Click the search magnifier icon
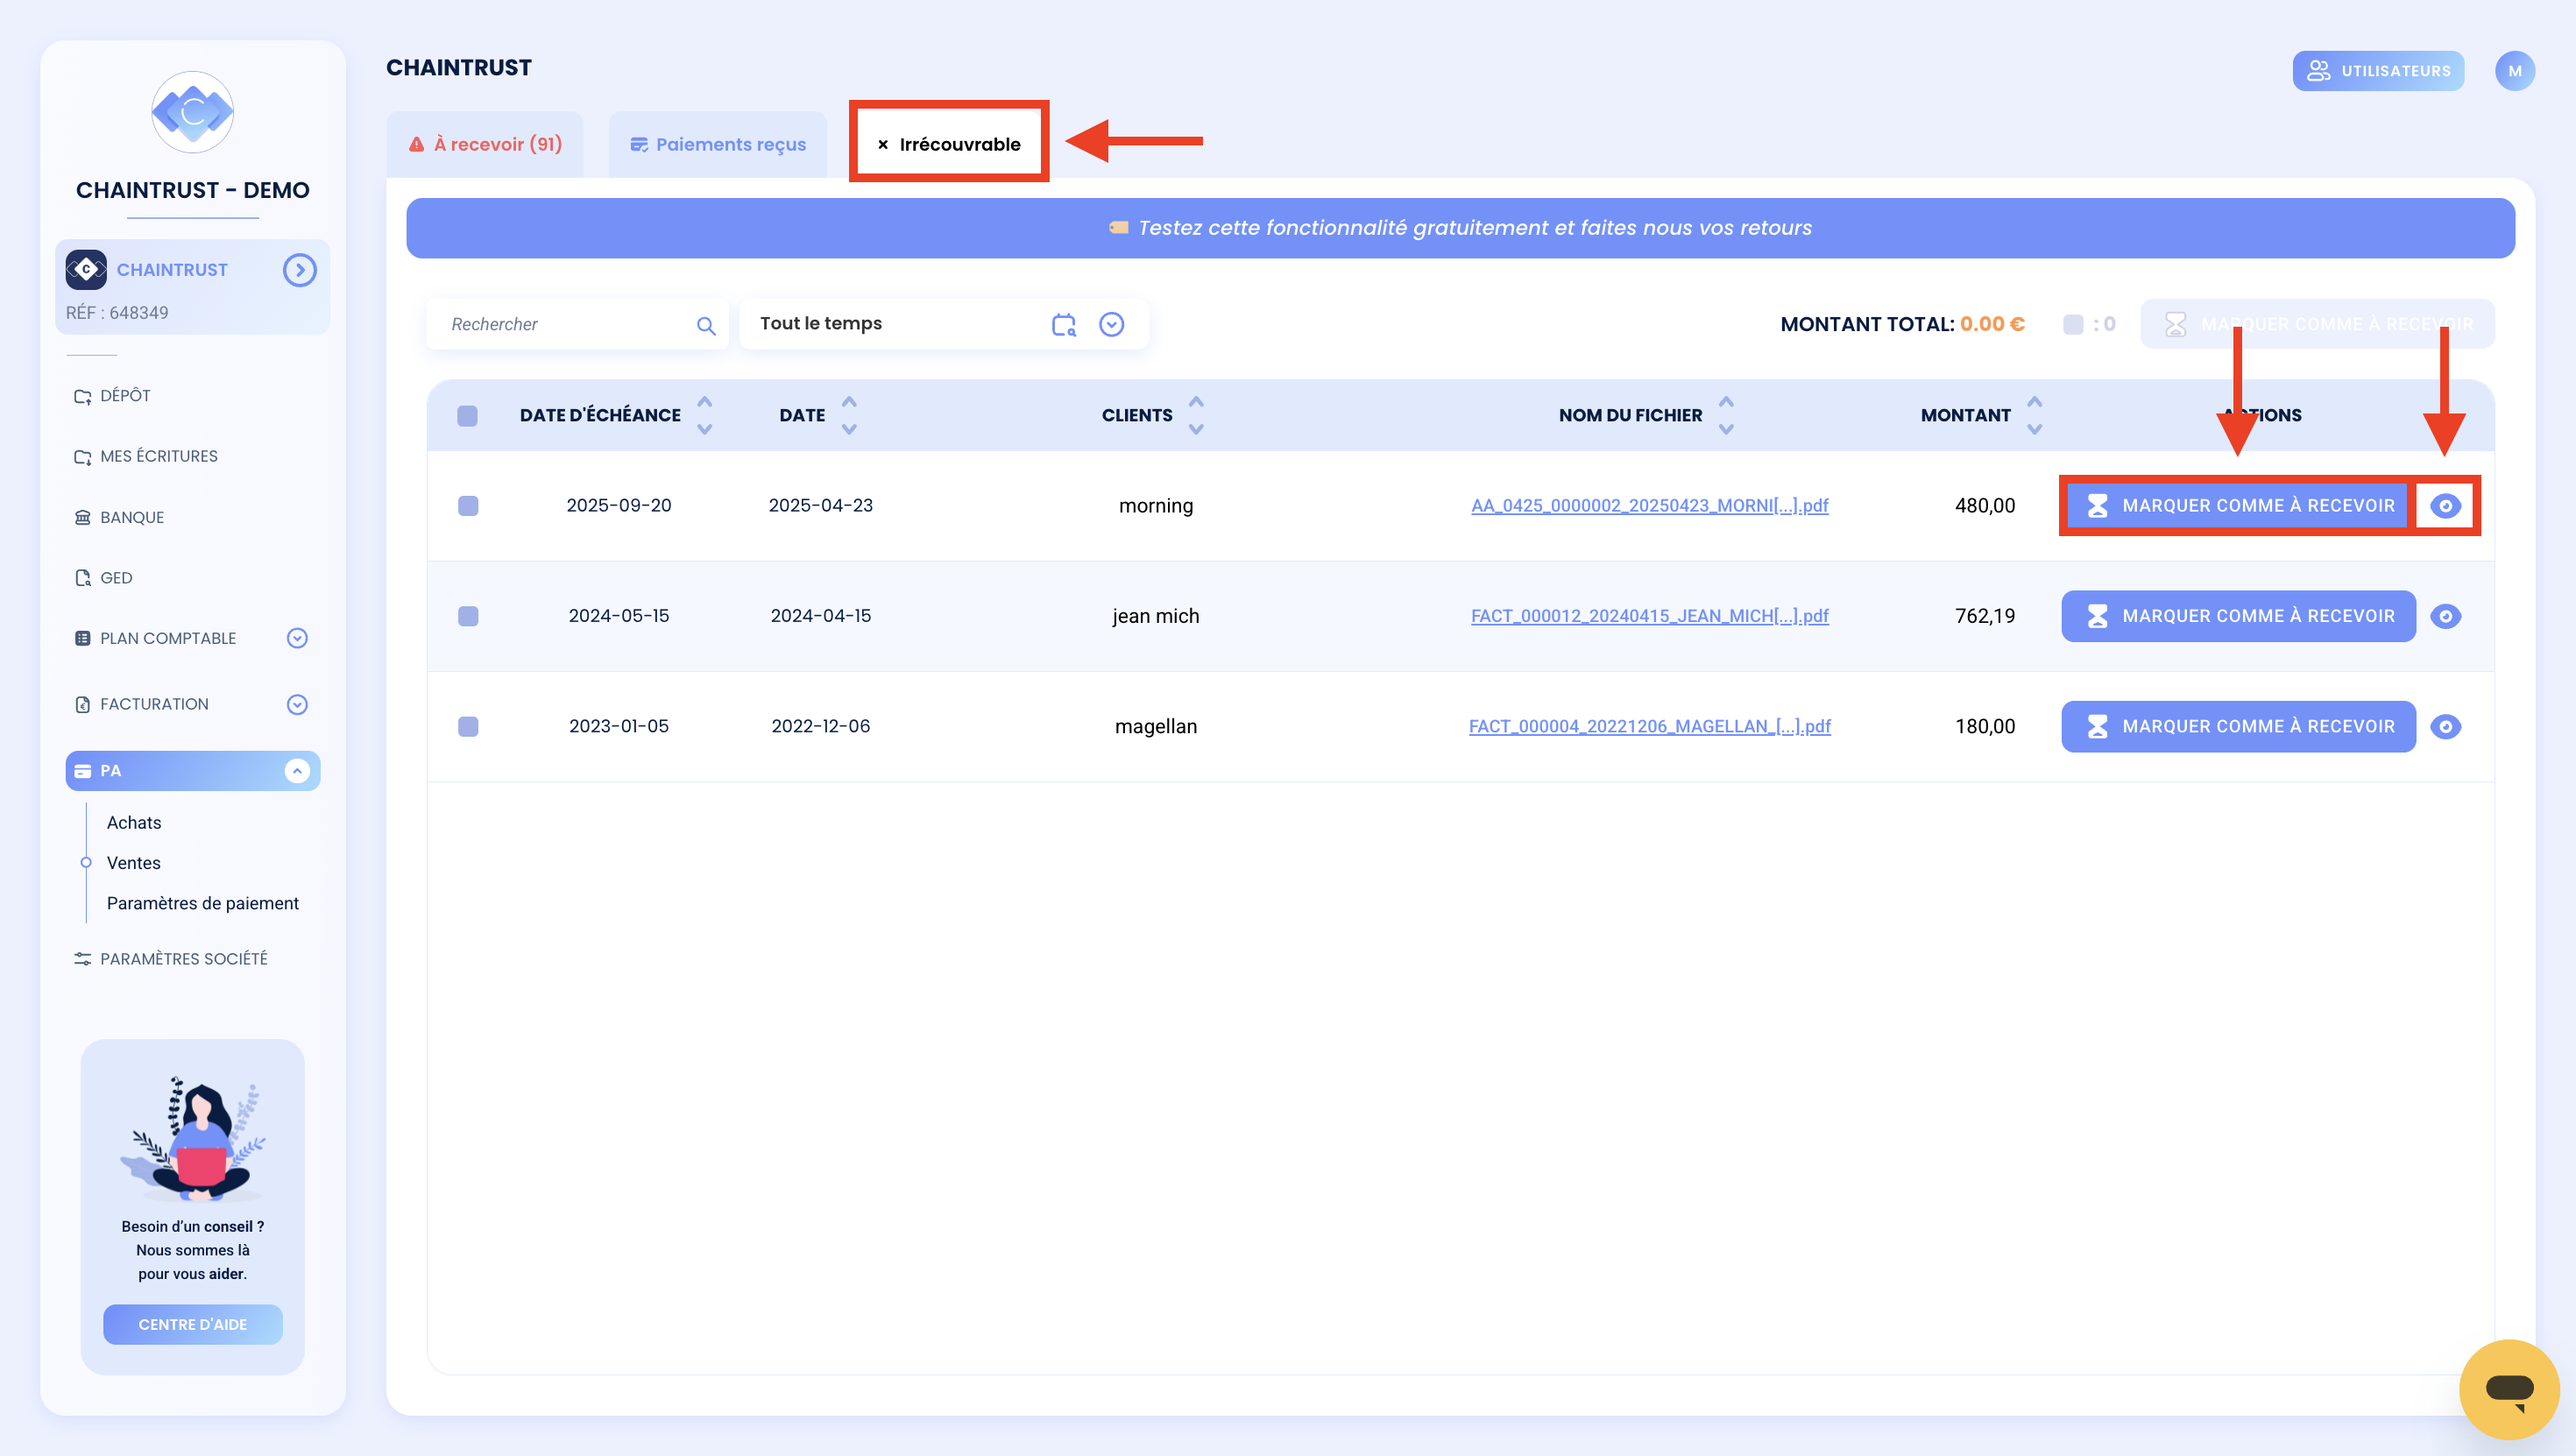 tap(706, 325)
